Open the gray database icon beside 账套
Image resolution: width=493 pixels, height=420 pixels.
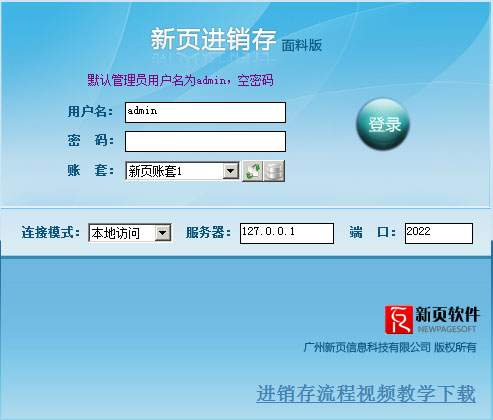coord(274,171)
